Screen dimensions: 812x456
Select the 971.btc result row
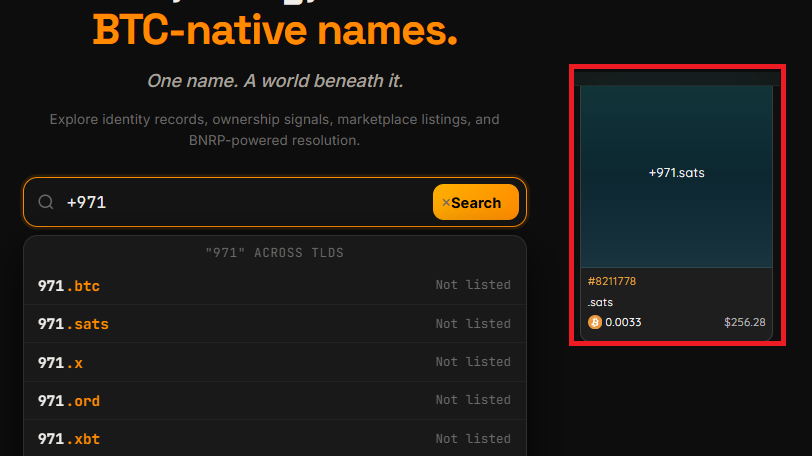pos(275,285)
